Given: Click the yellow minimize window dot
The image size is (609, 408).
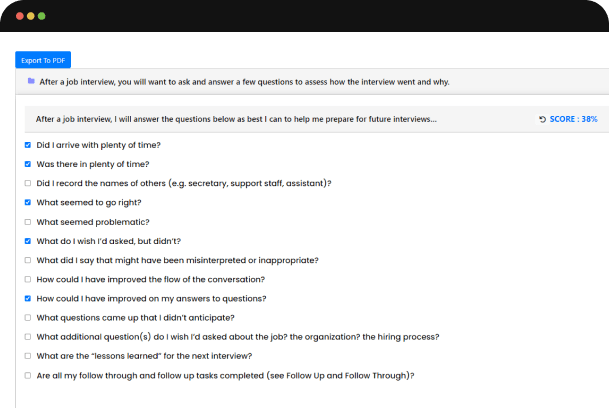Looking at the screenshot, I should pyautogui.click(x=31, y=17).
